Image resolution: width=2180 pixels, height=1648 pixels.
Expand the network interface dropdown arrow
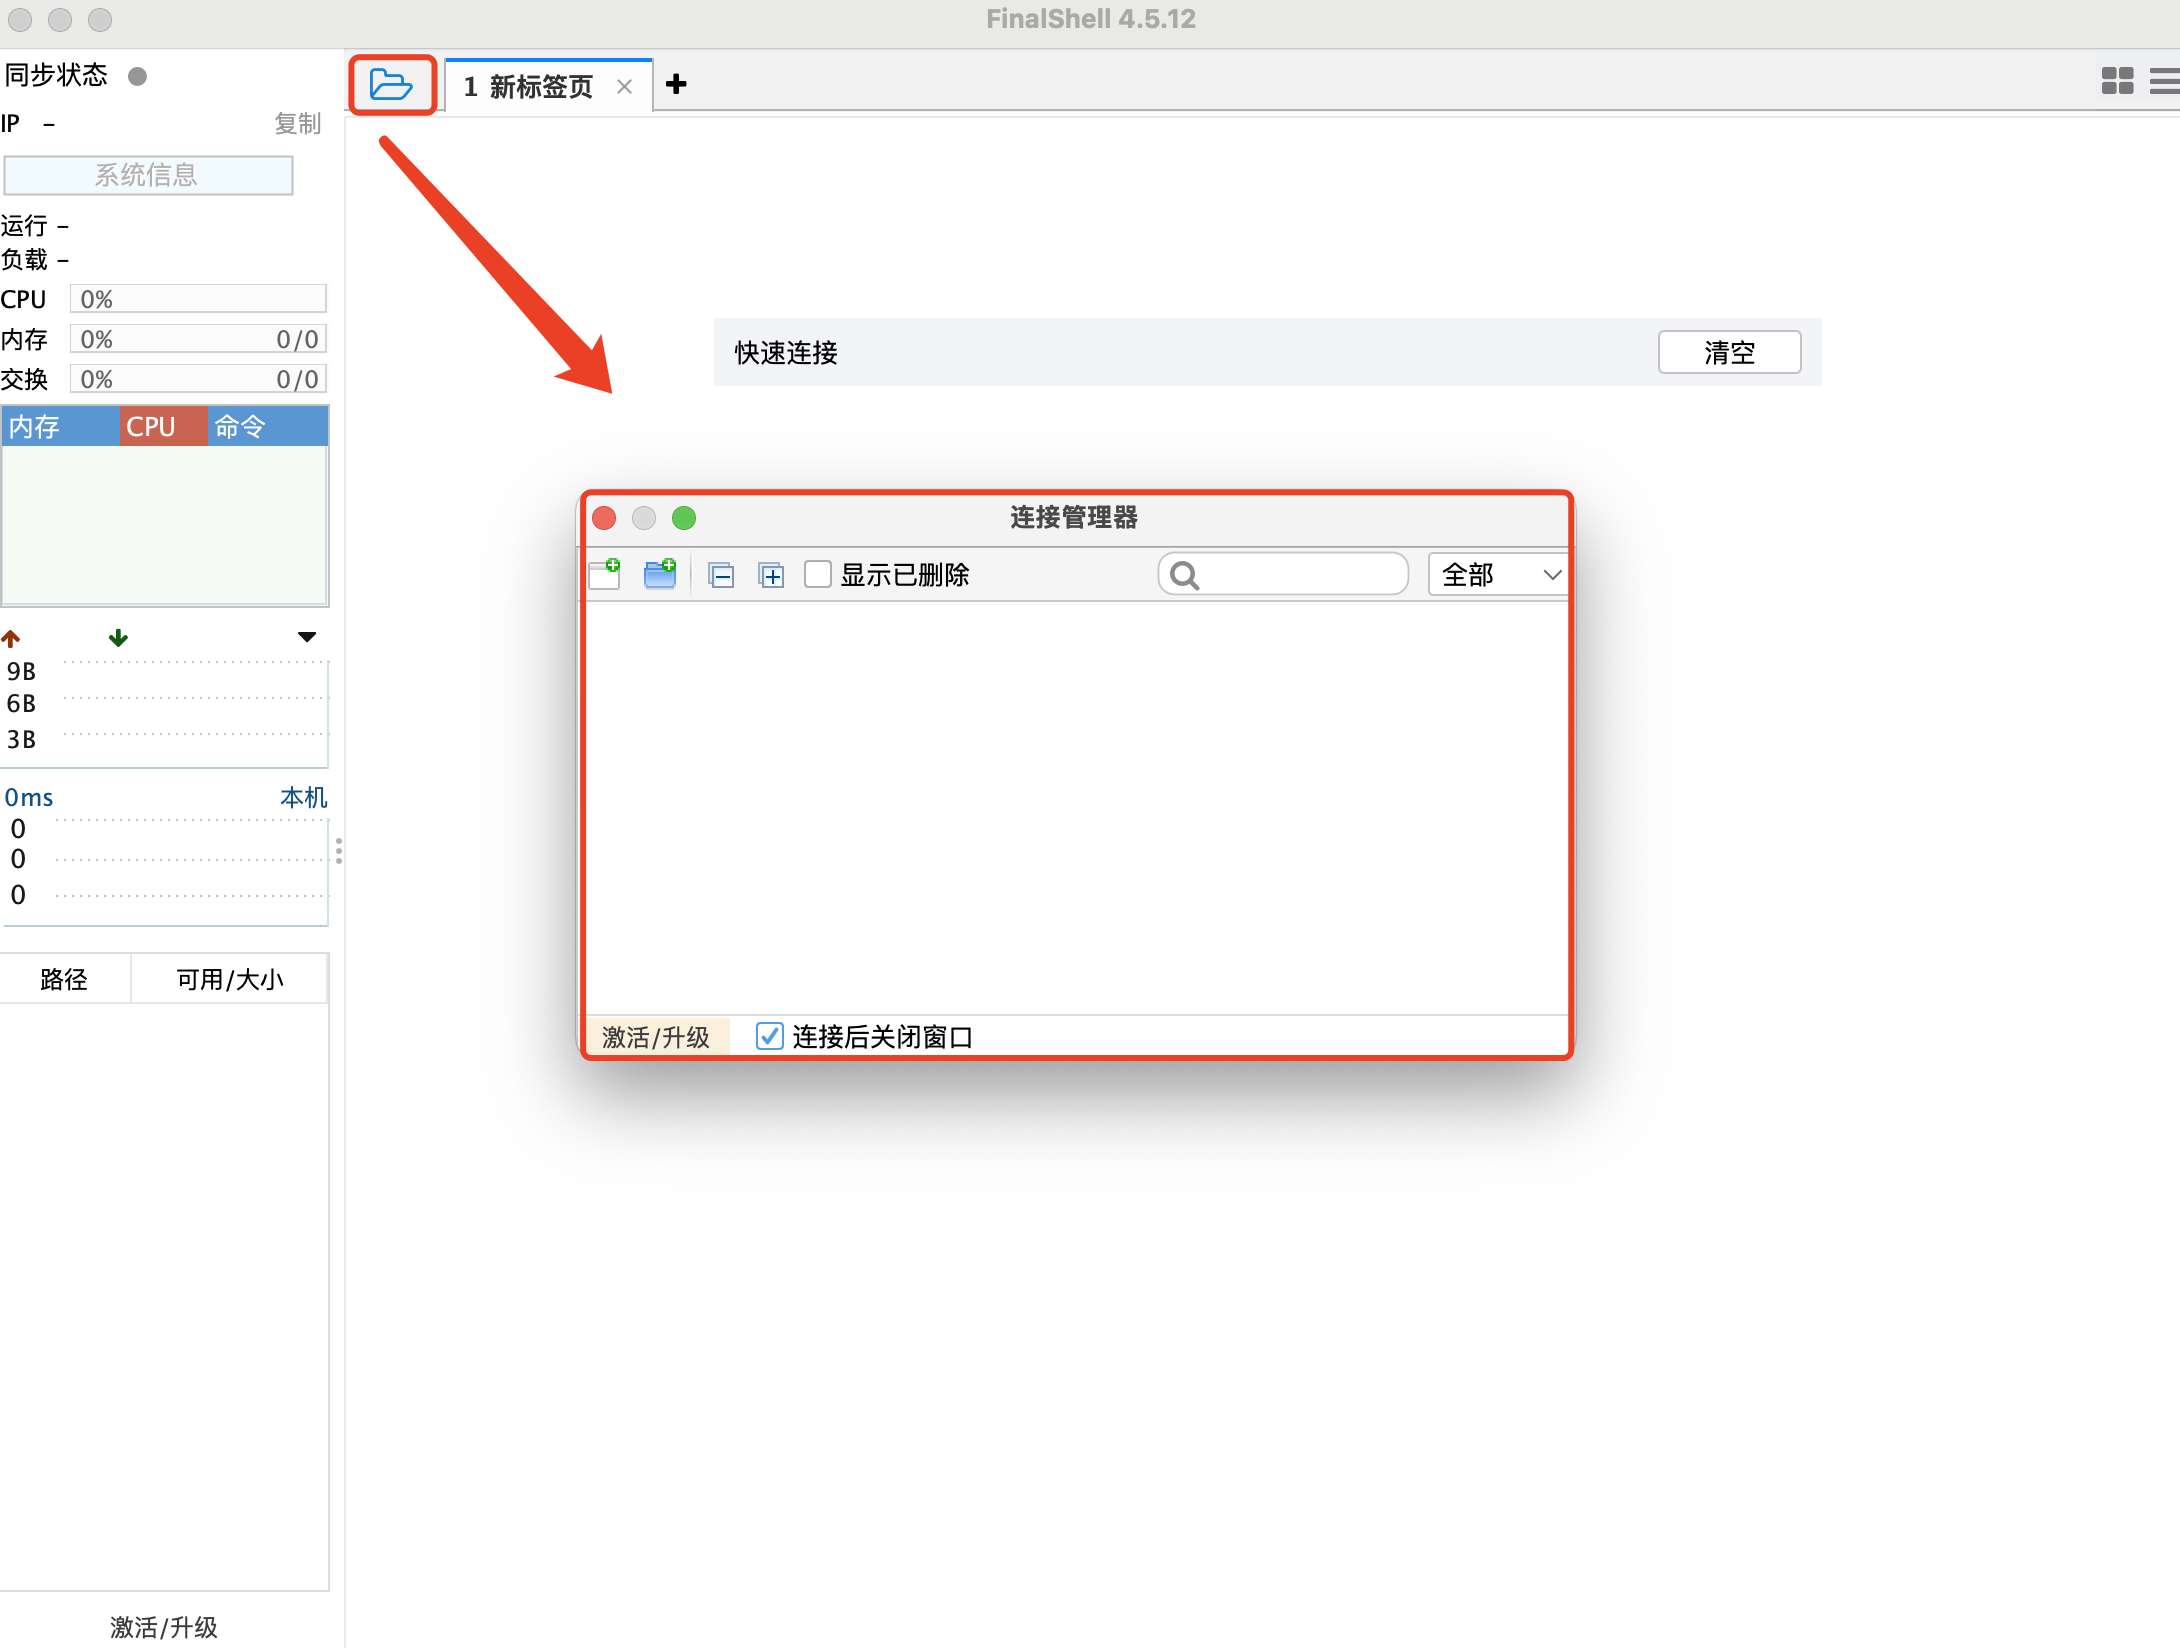click(x=307, y=637)
